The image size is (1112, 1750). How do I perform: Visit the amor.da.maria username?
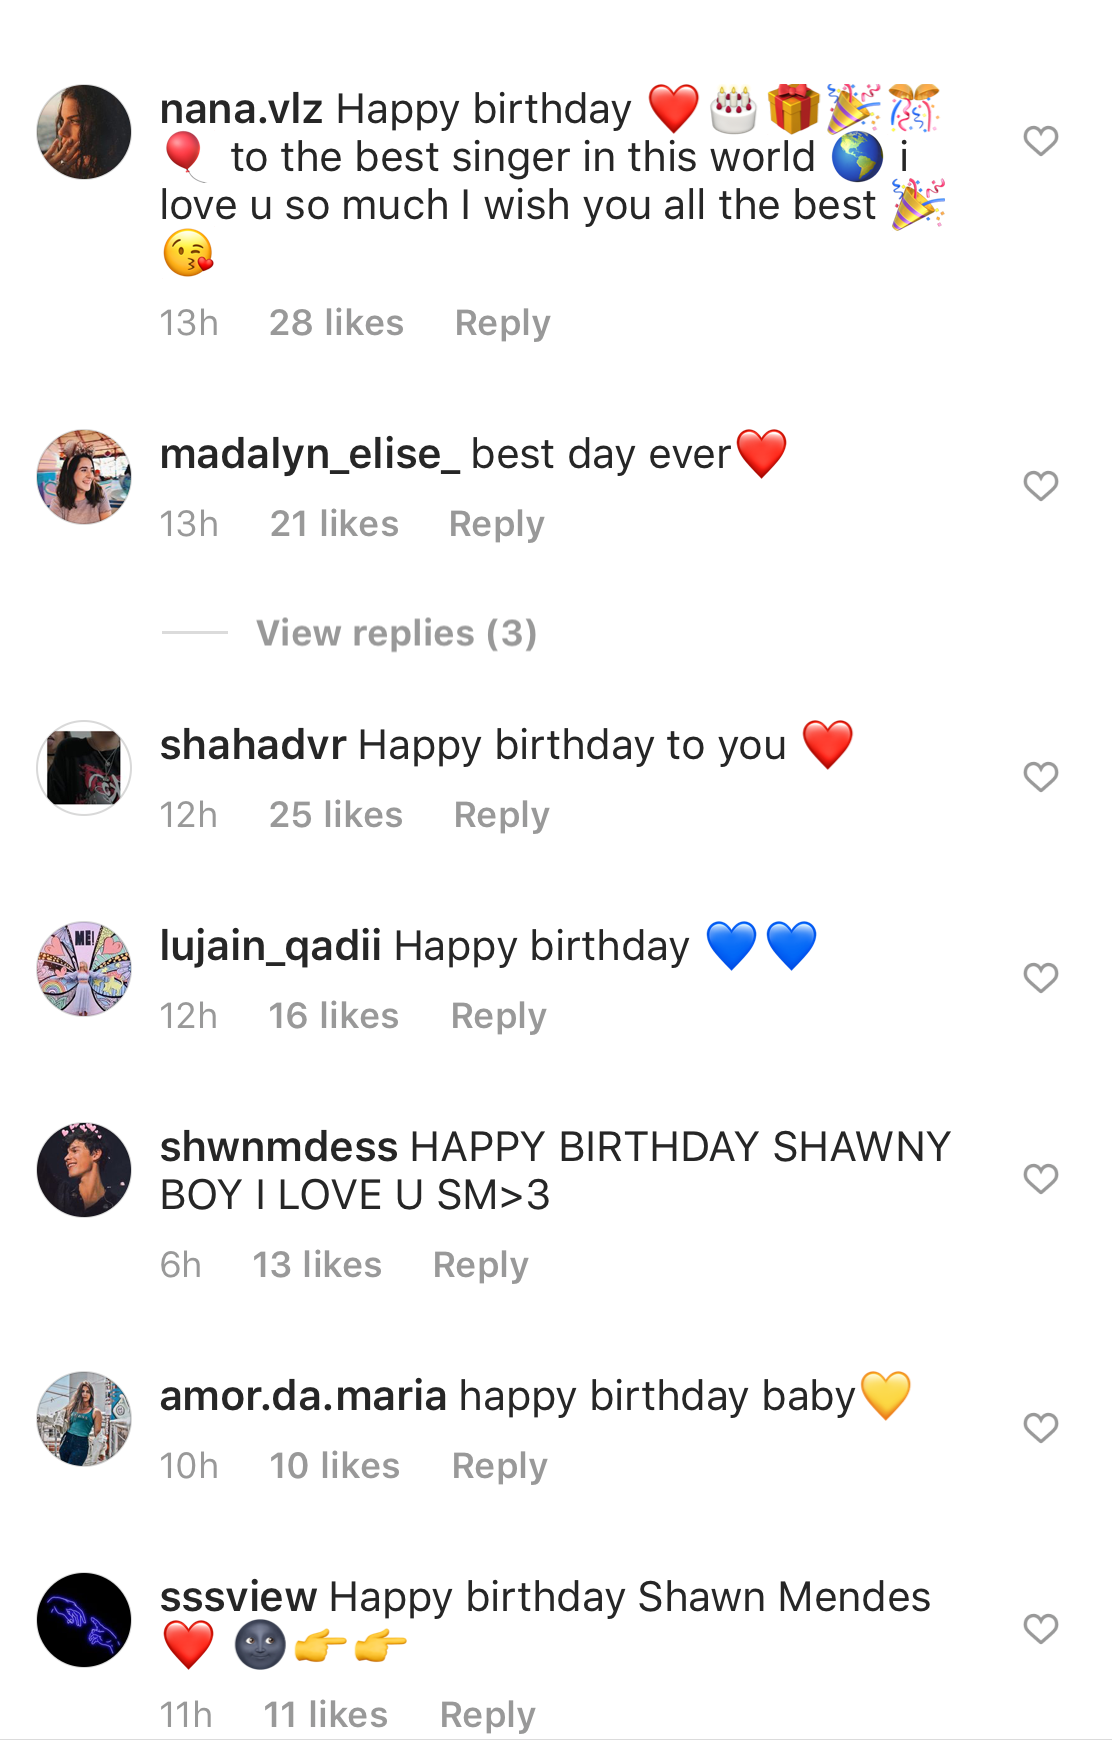coord(303,1396)
